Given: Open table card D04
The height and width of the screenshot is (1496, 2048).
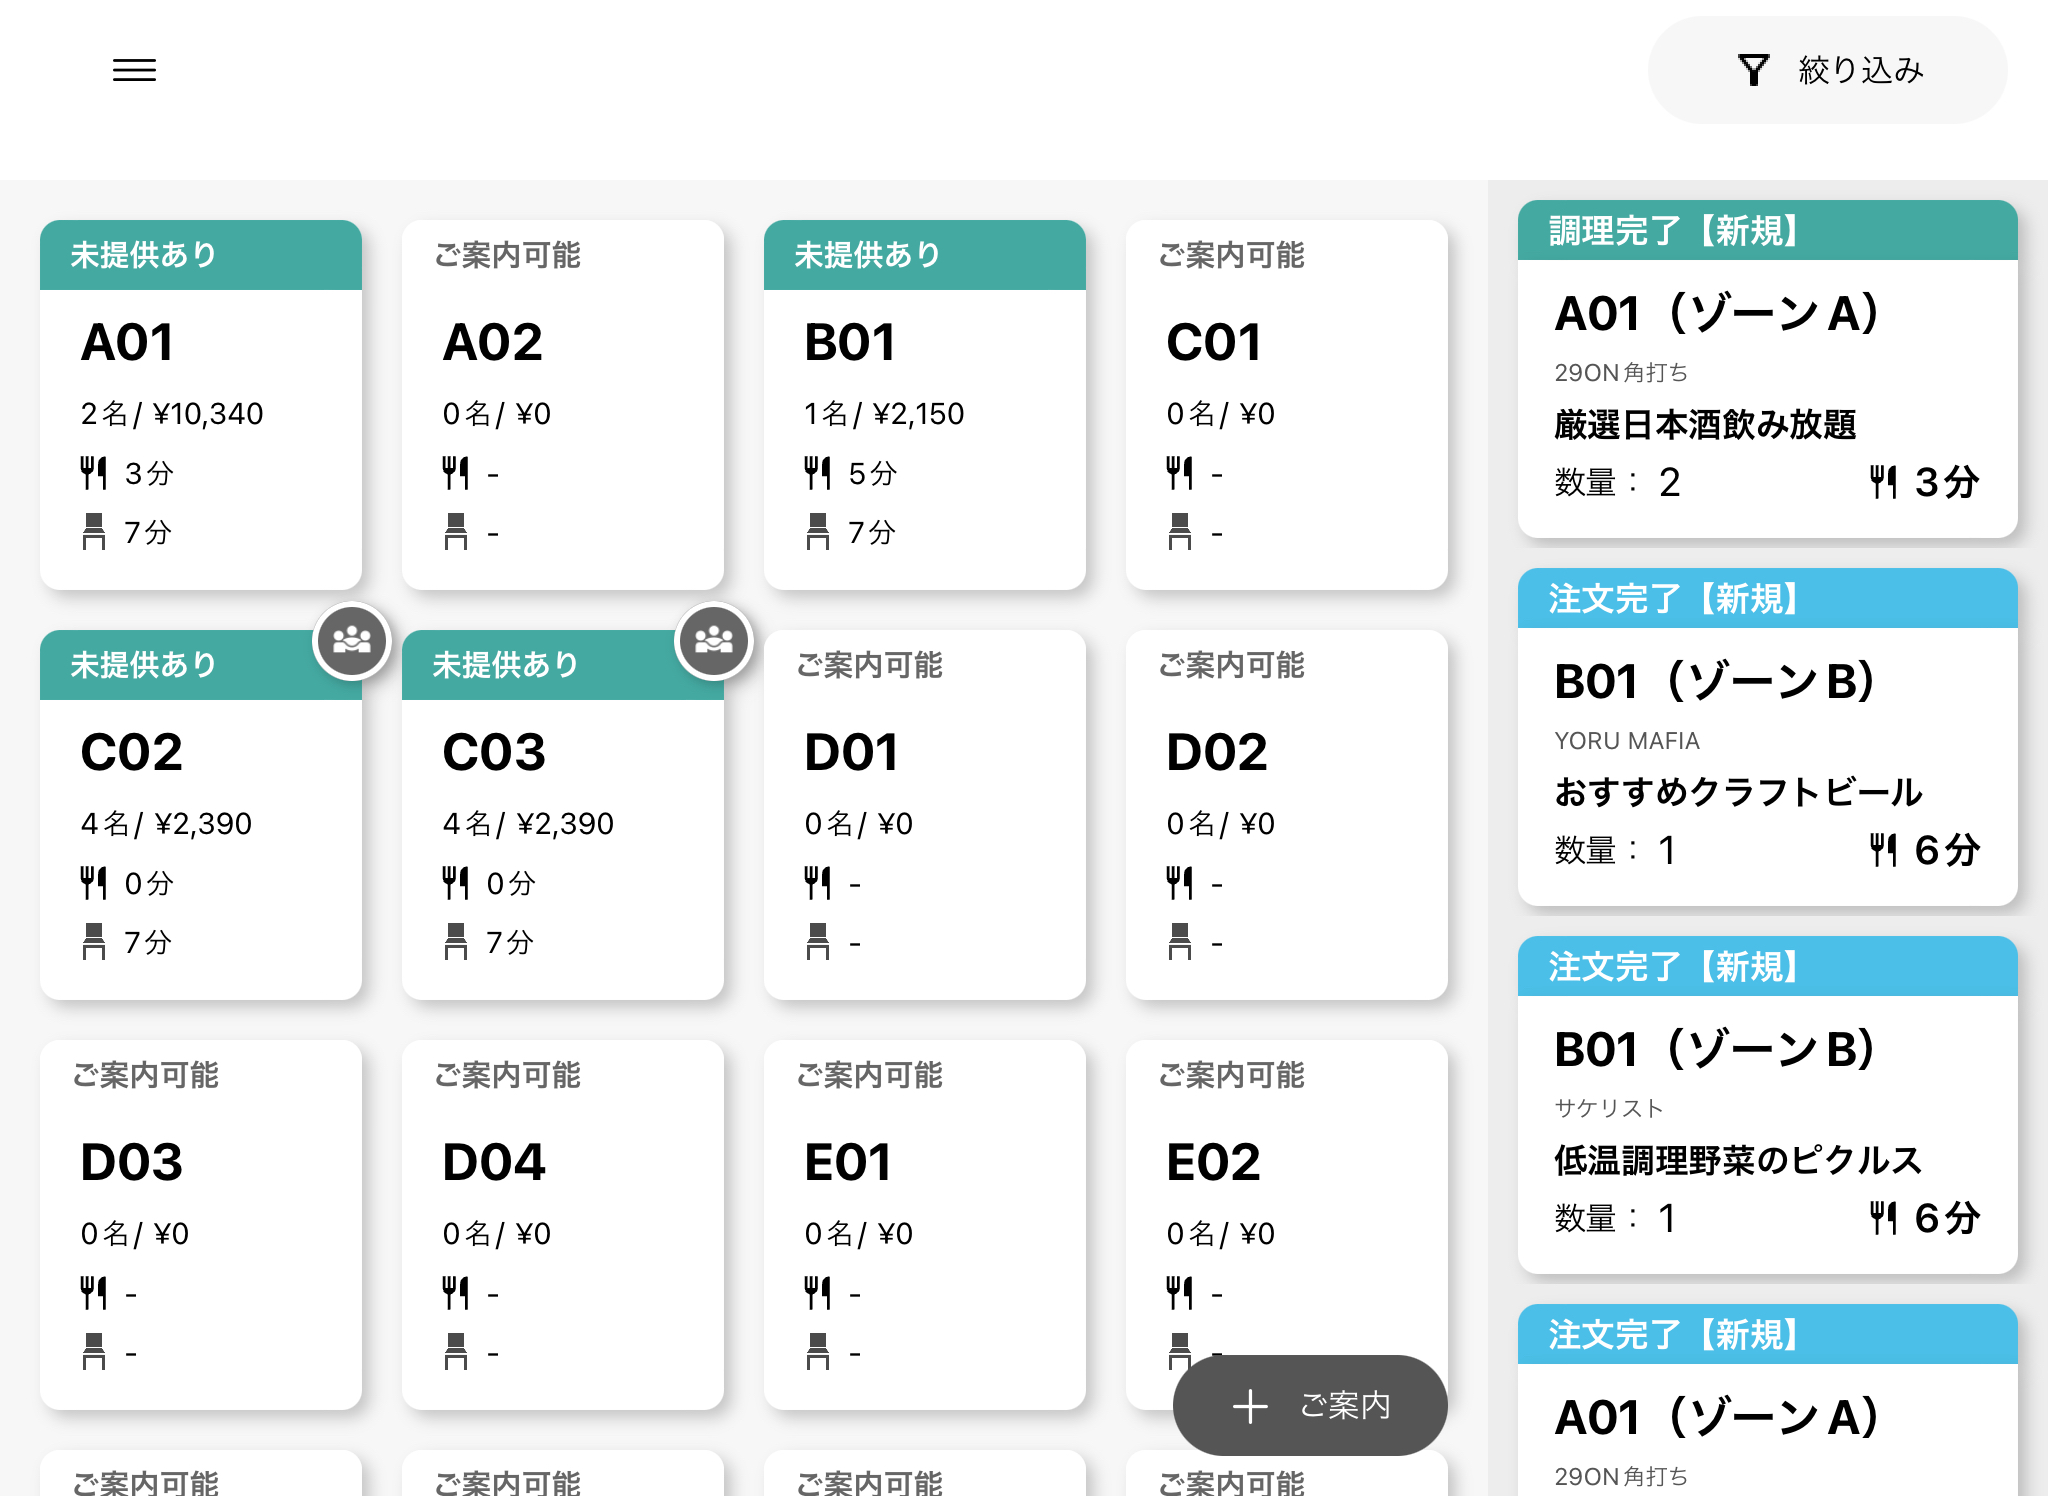Looking at the screenshot, I should (562, 1225).
